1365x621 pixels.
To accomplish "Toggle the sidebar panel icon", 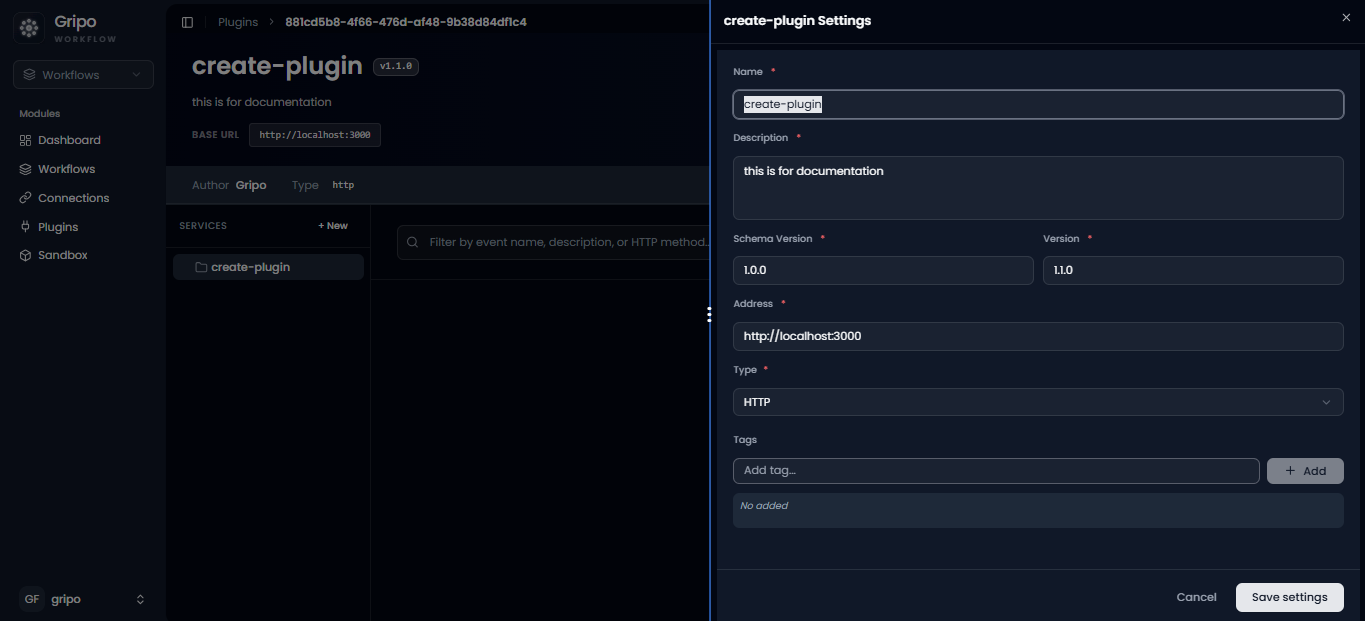I will [x=187, y=22].
